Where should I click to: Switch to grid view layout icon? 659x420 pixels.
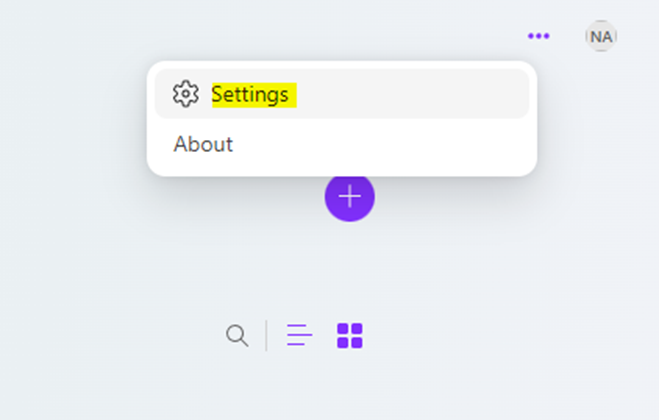coord(350,335)
